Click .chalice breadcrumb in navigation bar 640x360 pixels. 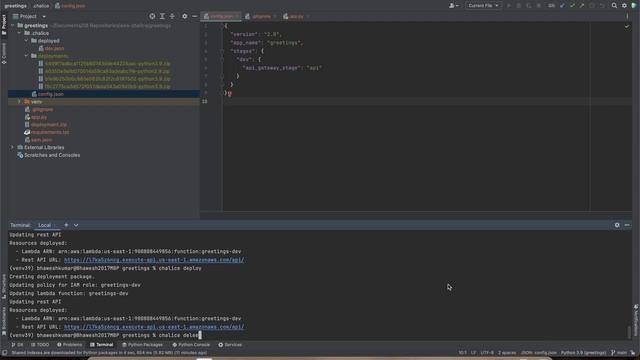point(41,6)
